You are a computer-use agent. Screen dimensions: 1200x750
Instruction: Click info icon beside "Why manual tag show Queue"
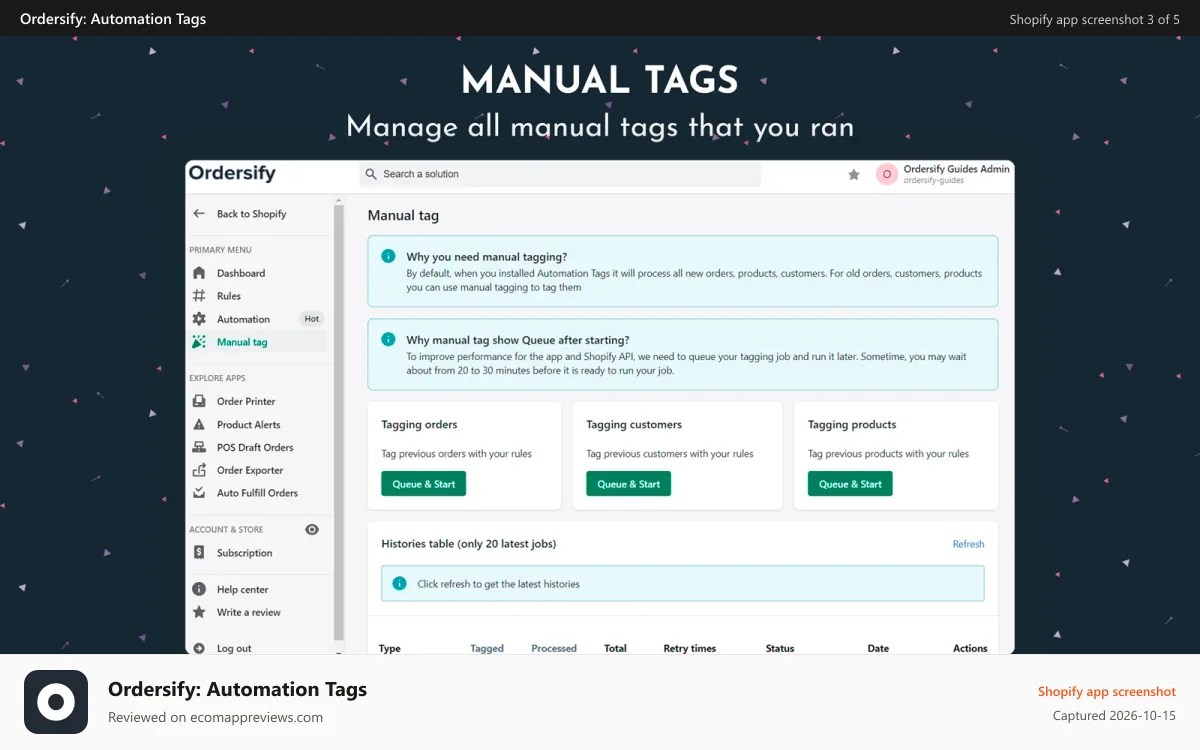(x=388, y=339)
